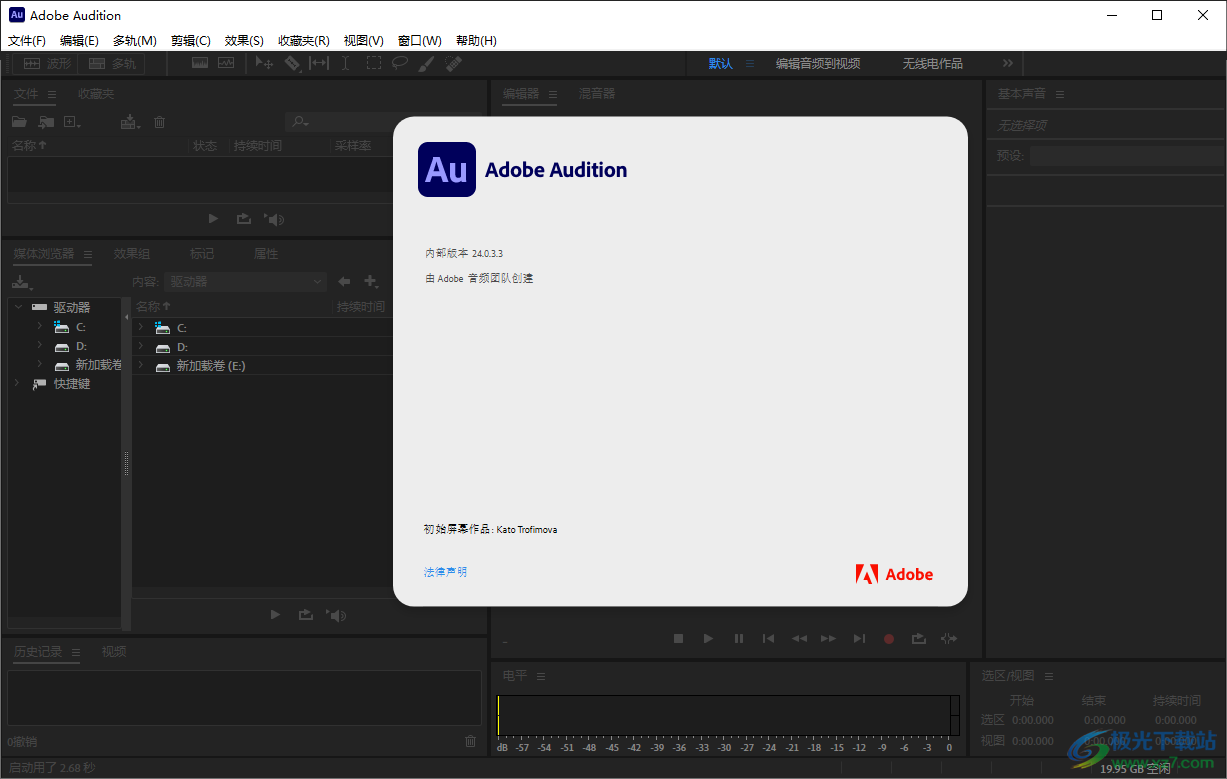Click the delete trash icon in Files panel
This screenshot has width=1227, height=779.
pos(159,121)
